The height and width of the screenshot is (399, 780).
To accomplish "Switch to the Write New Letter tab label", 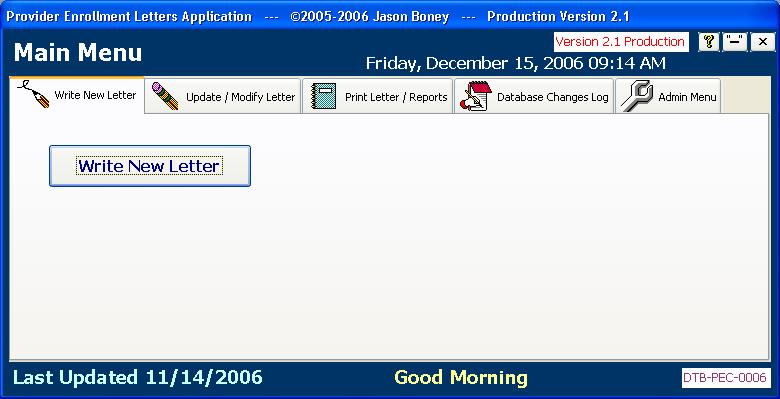I will pyautogui.click(x=95, y=95).
